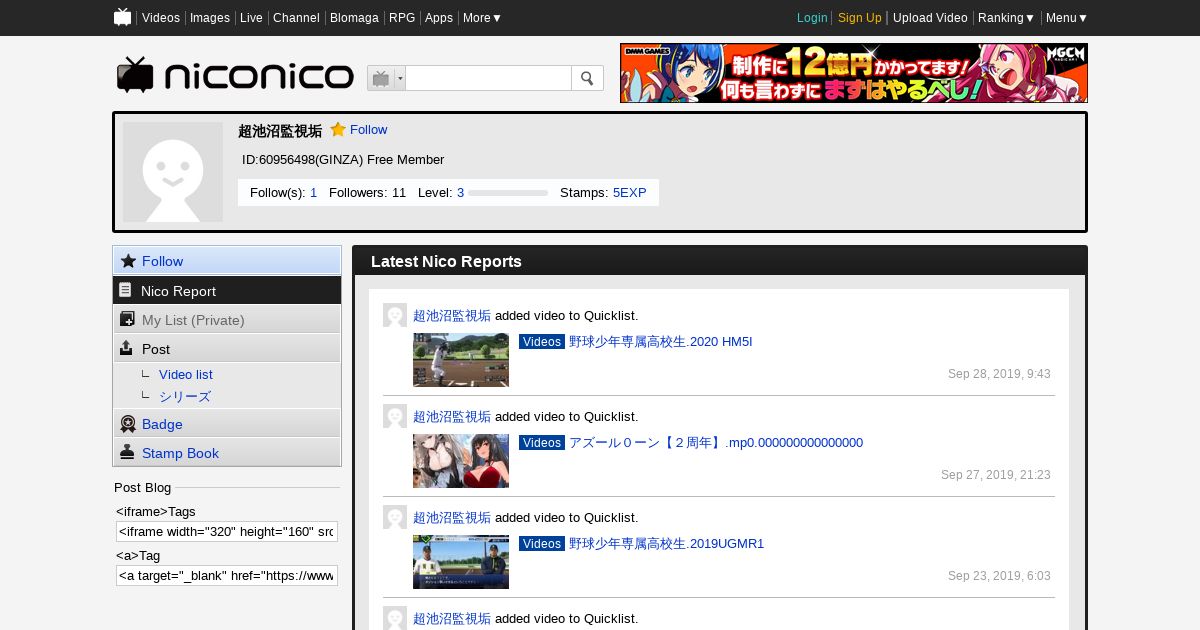The width and height of the screenshot is (1200, 630).
Task: Open シリーズ under Post
Action: coord(185,396)
